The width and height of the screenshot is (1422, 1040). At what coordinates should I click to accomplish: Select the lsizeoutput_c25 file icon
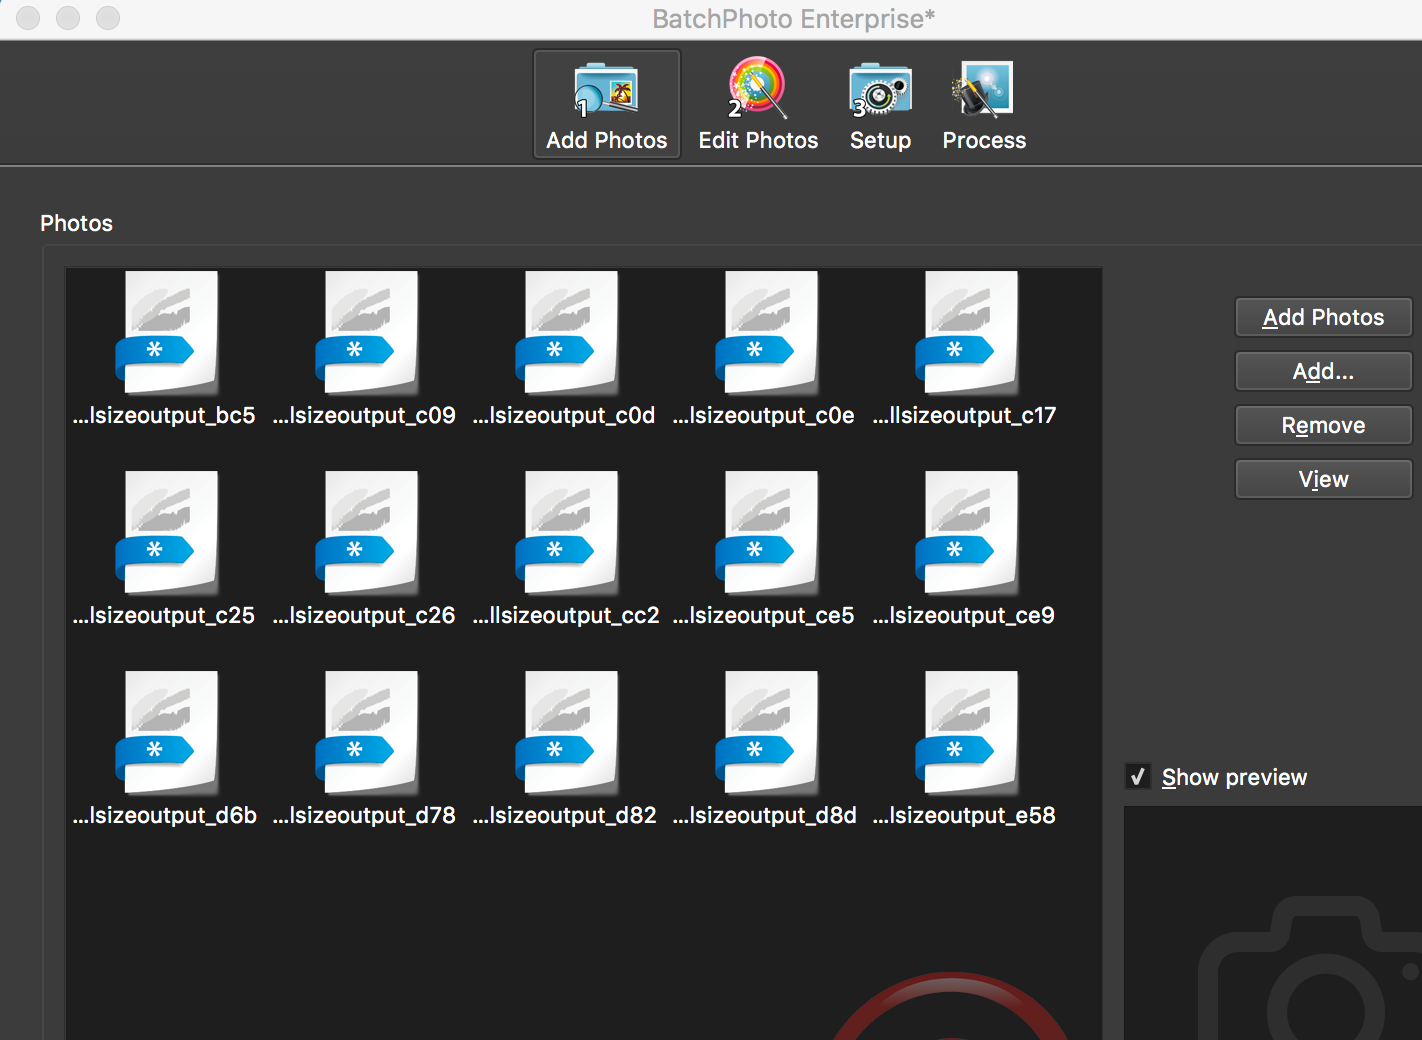pos(166,533)
